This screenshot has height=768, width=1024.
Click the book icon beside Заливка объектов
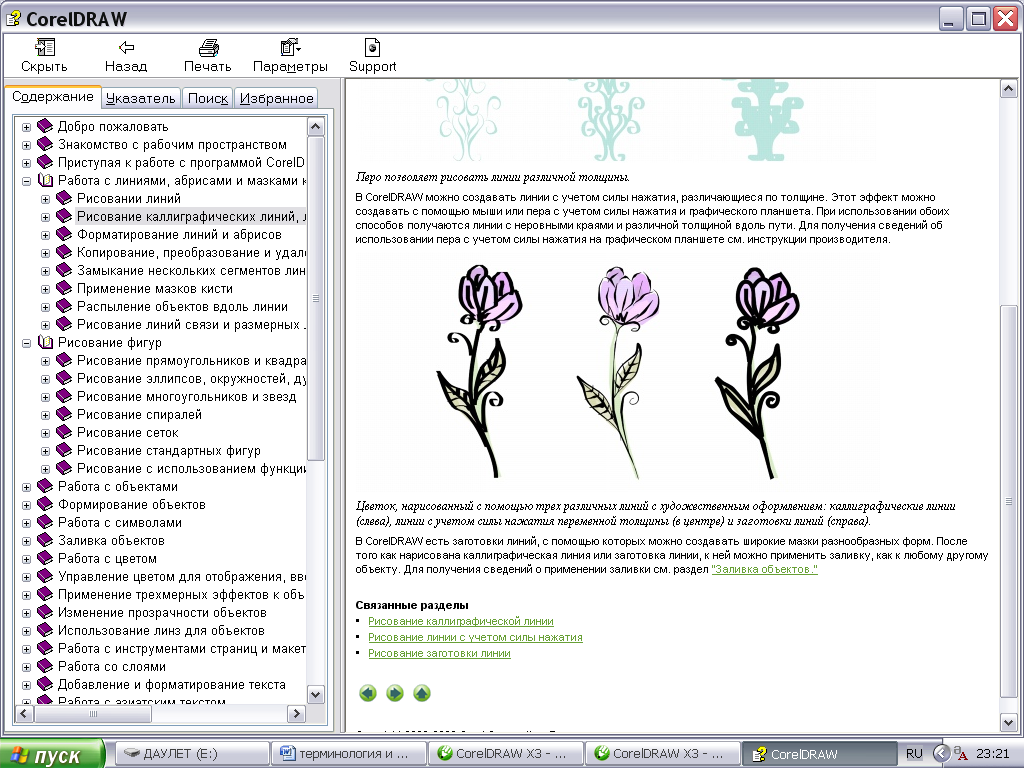coord(44,540)
